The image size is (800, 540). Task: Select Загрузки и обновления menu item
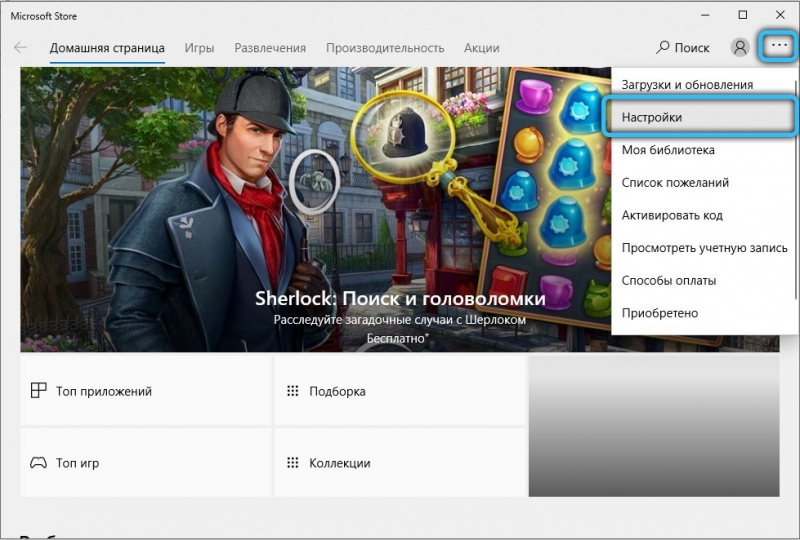pyautogui.click(x=704, y=85)
